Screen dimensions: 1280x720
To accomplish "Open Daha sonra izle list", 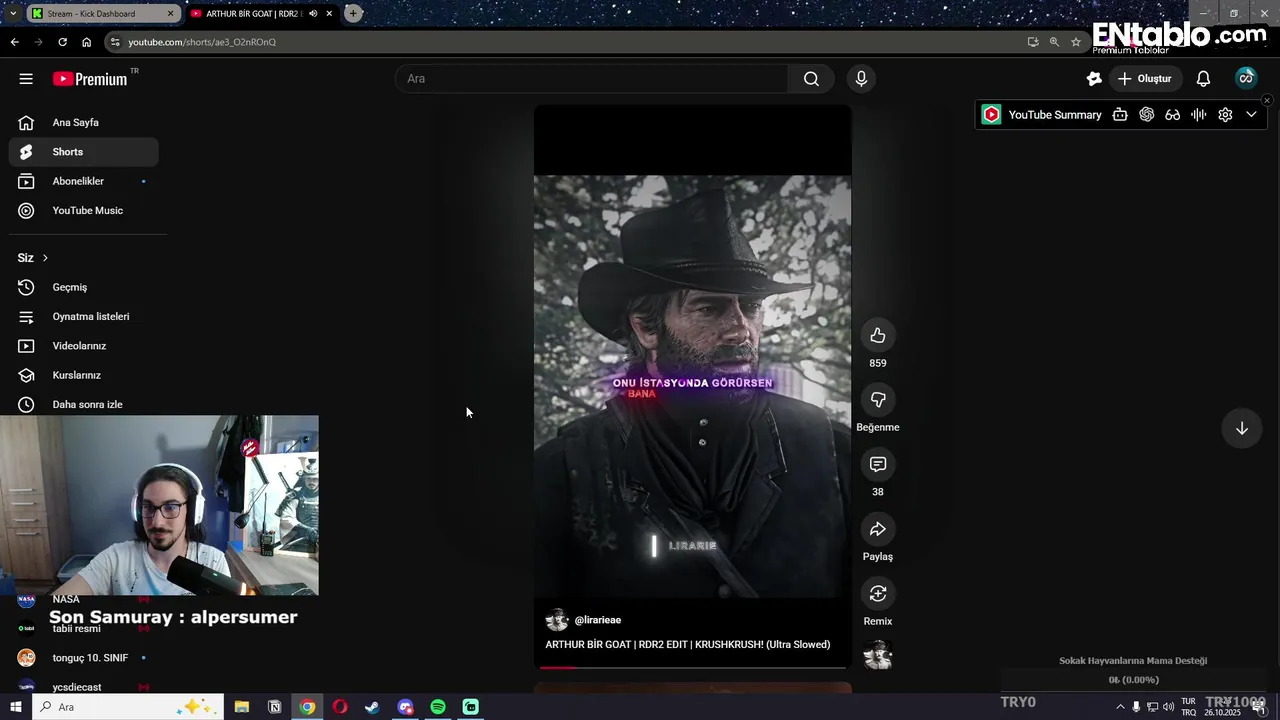I will click(84, 405).
